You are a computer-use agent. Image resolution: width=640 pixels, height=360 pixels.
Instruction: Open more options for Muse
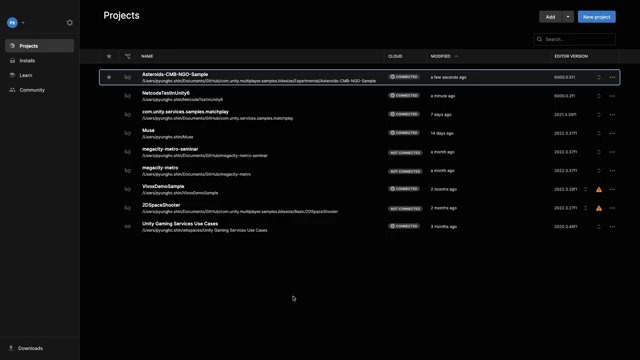pos(612,133)
